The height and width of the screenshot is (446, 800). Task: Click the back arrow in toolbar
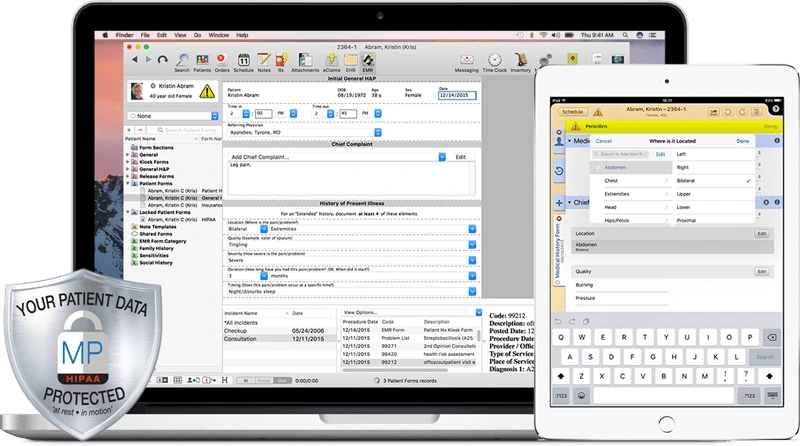point(134,59)
